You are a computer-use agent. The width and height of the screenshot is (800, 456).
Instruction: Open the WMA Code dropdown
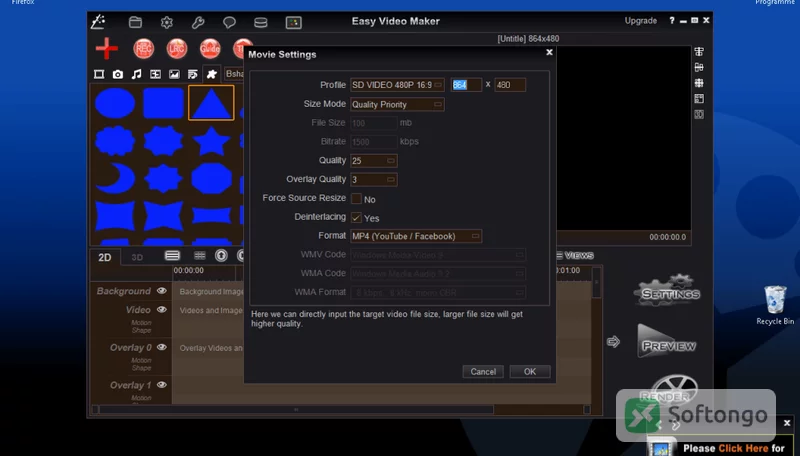438,273
